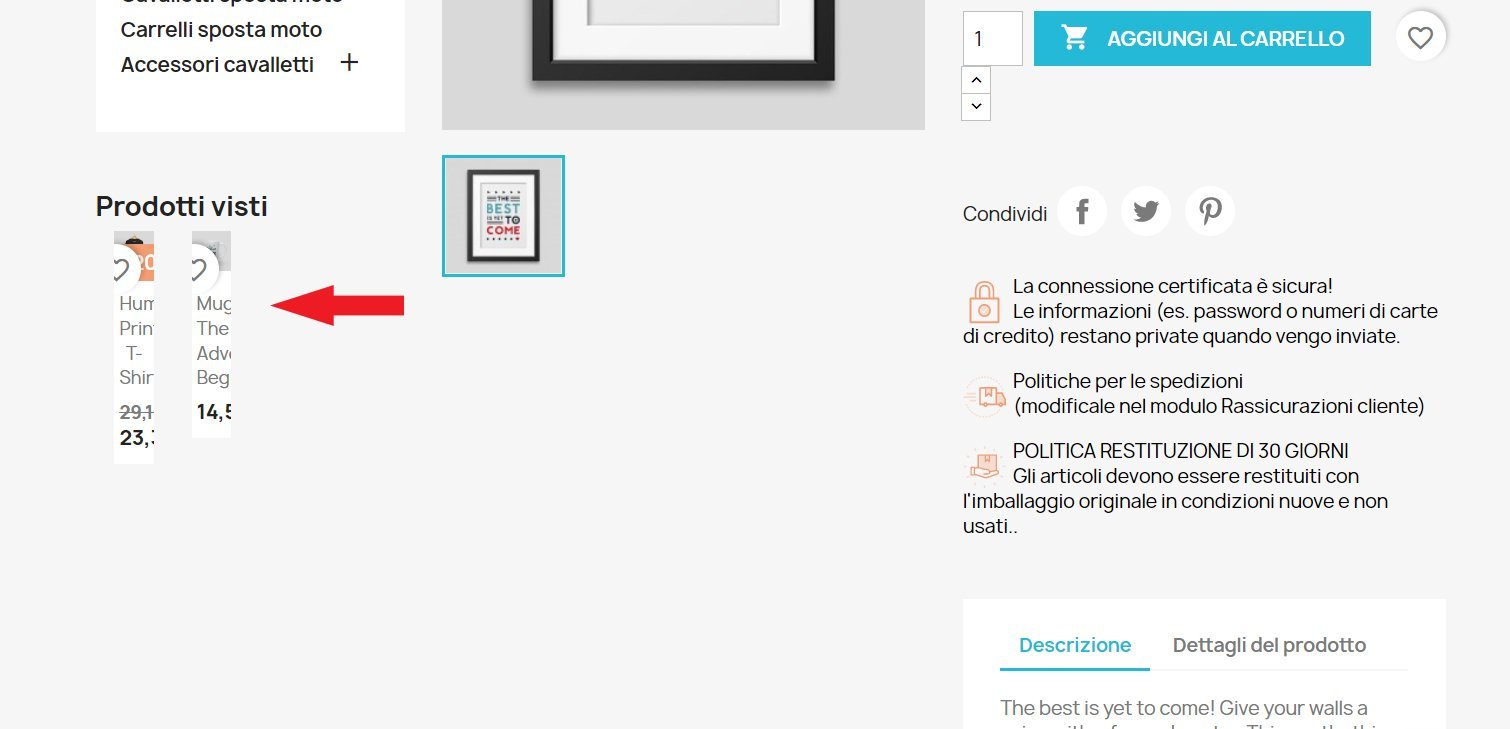The image size is (1510, 729).
Task: Select the Best Is Yet To Come thumbnail
Action: [x=503, y=216]
